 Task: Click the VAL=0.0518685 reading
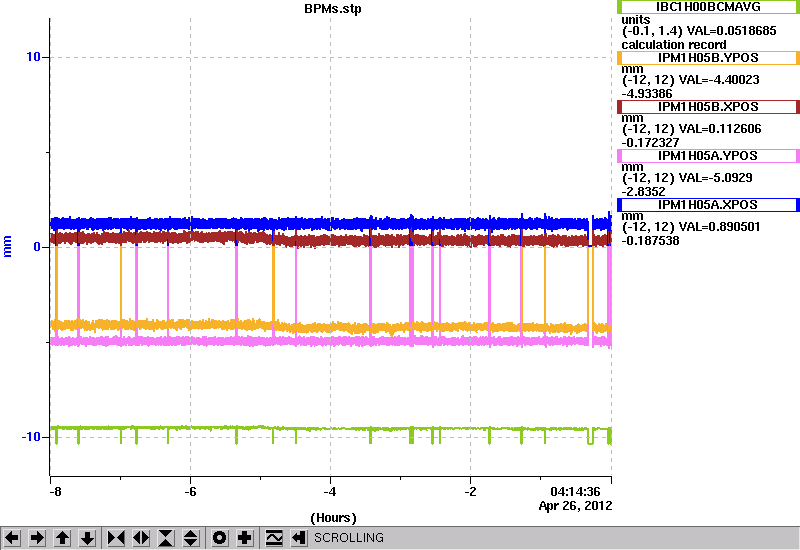732,31
